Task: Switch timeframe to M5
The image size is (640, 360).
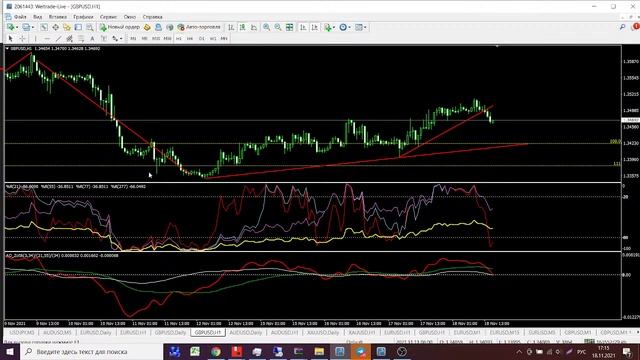Action: (144, 38)
